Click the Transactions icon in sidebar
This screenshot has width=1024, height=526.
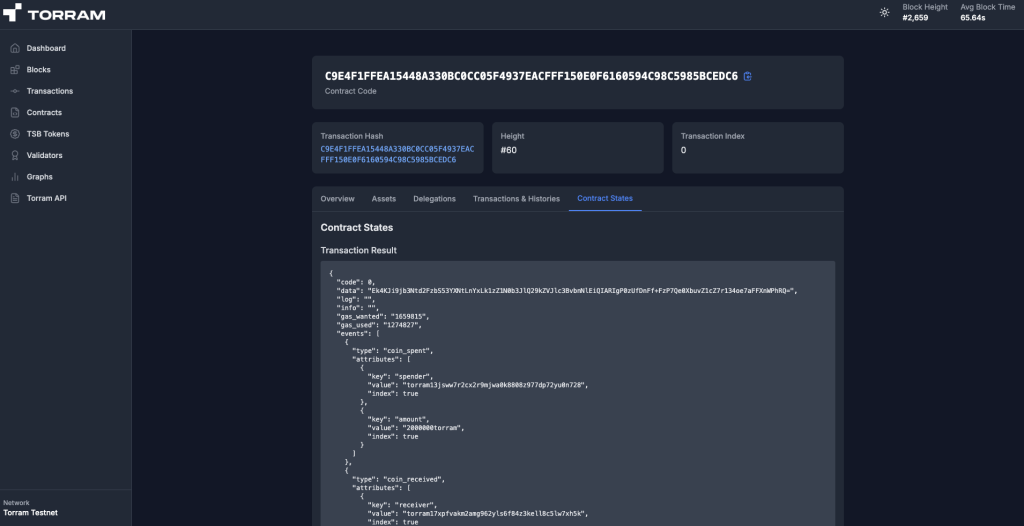(15, 91)
